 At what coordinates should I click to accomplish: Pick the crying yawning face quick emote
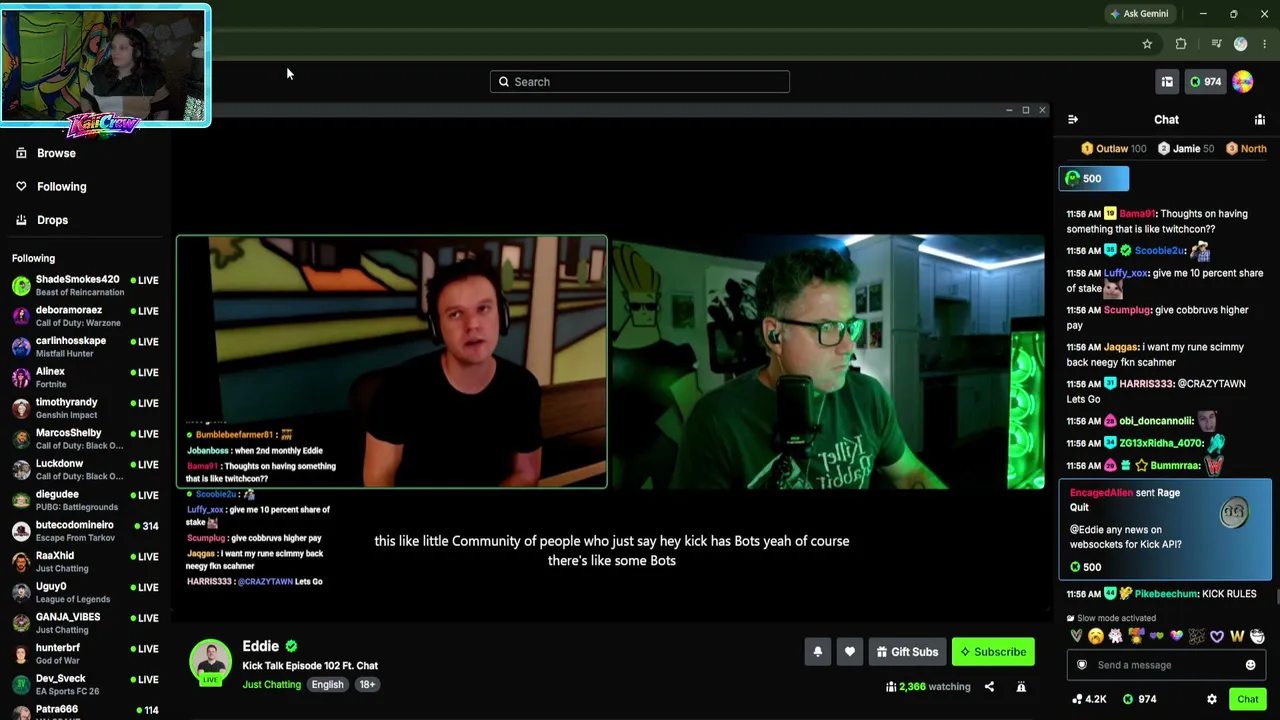click(1096, 636)
